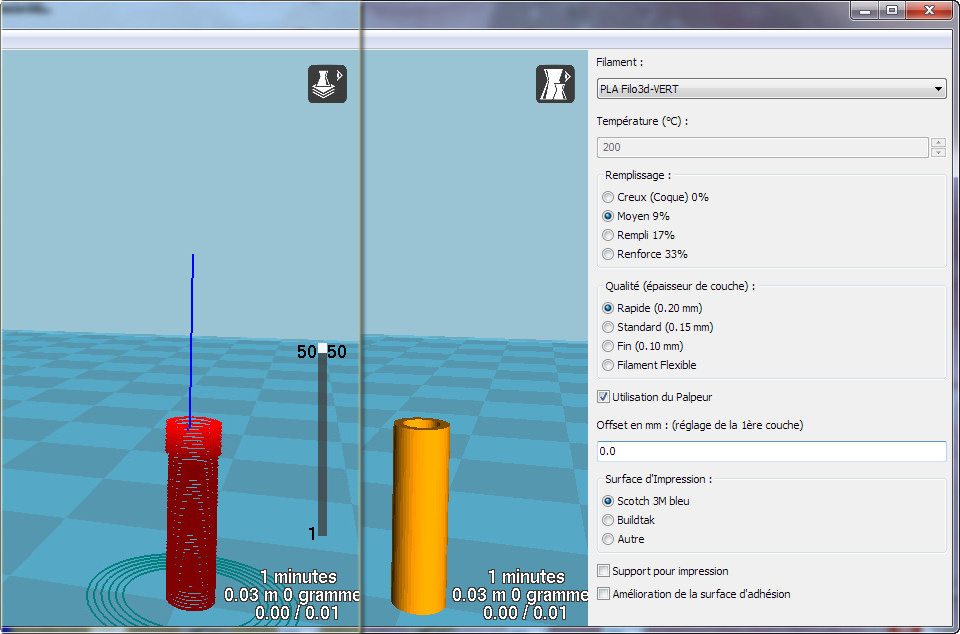Click the layer slider handle at 50

[x=322, y=348]
